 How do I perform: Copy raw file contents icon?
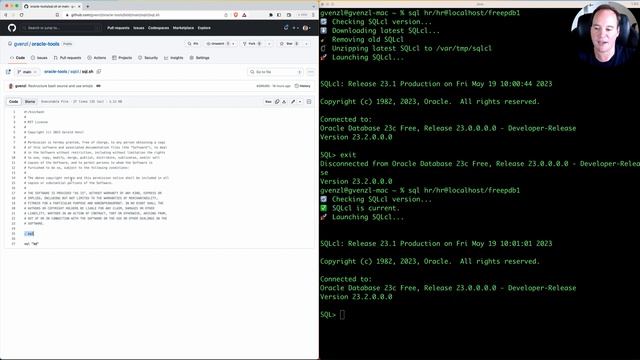(277, 102)
